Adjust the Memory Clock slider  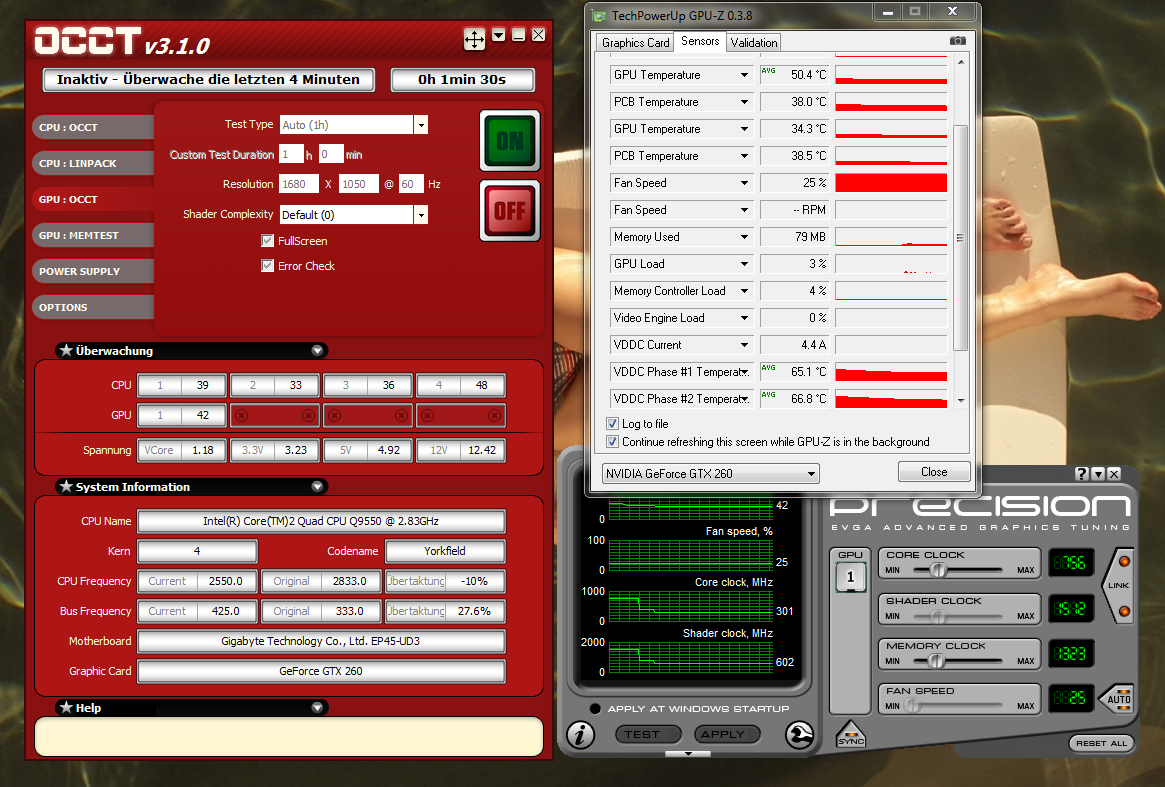click(x=936, y=661)
